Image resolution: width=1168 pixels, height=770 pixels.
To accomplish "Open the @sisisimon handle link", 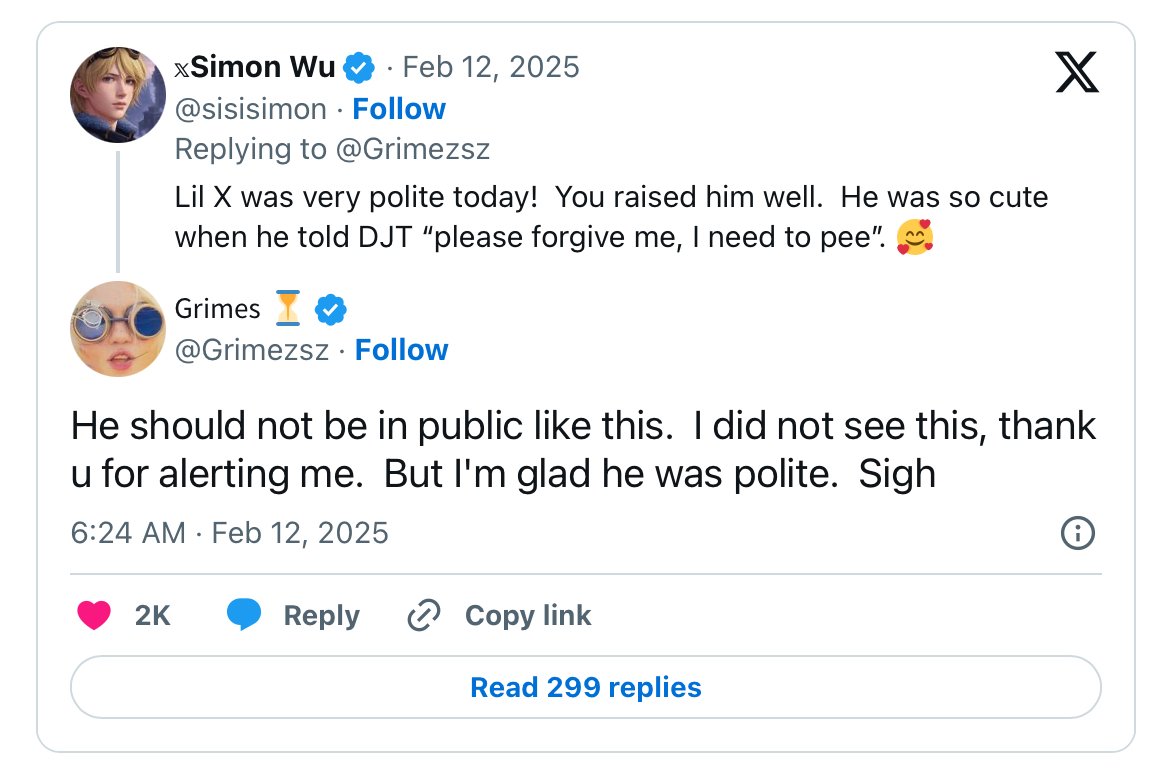I will (x=251, y=109).
